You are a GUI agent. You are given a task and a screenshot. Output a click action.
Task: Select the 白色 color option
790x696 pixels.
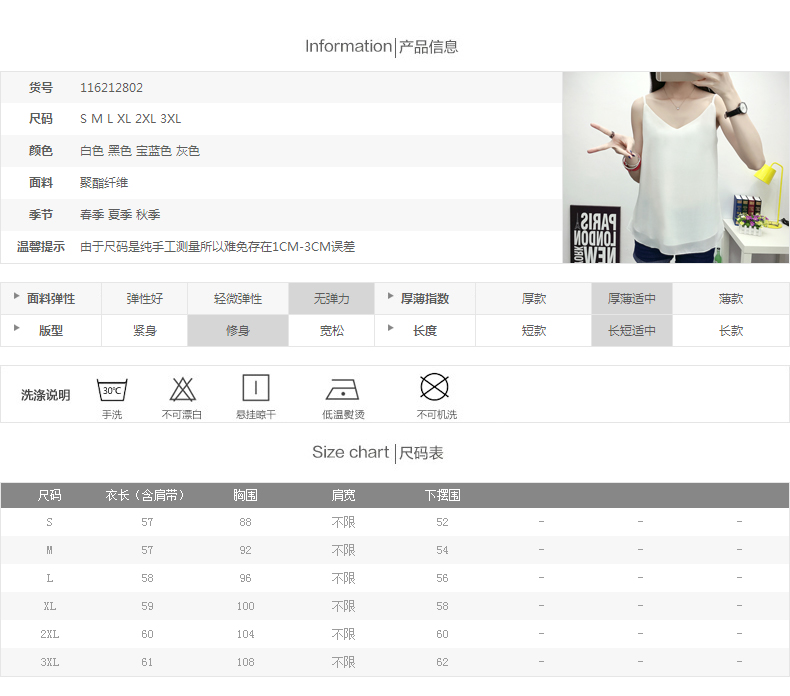click(x=92, y=151)
